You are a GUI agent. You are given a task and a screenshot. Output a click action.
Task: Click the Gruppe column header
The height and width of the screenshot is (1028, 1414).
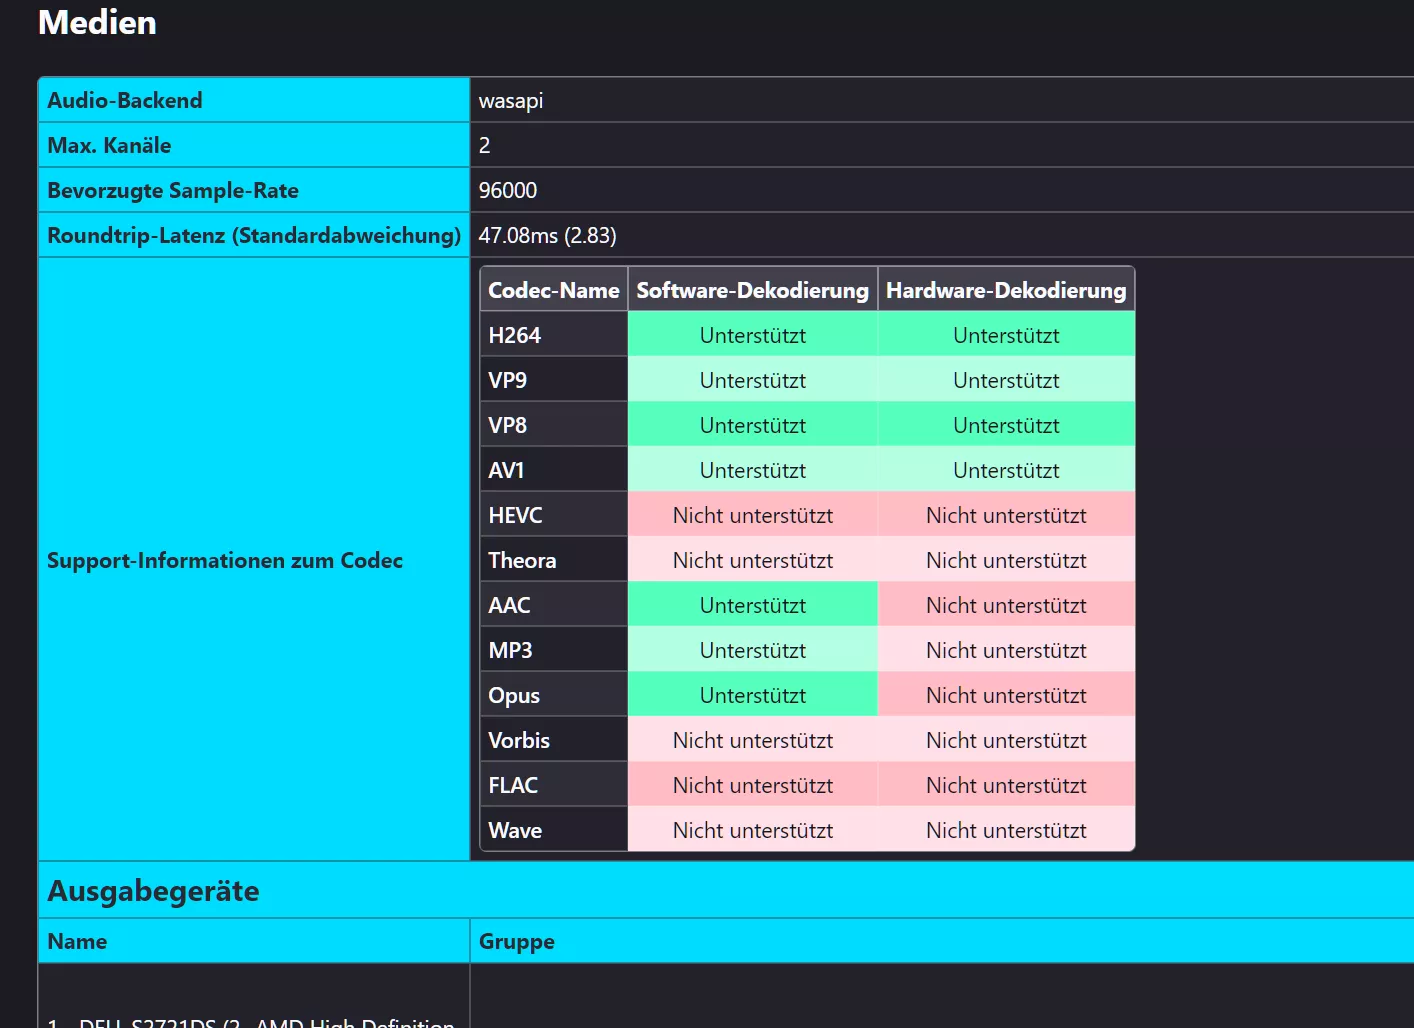pyautogui.click(x=516, y=941)
